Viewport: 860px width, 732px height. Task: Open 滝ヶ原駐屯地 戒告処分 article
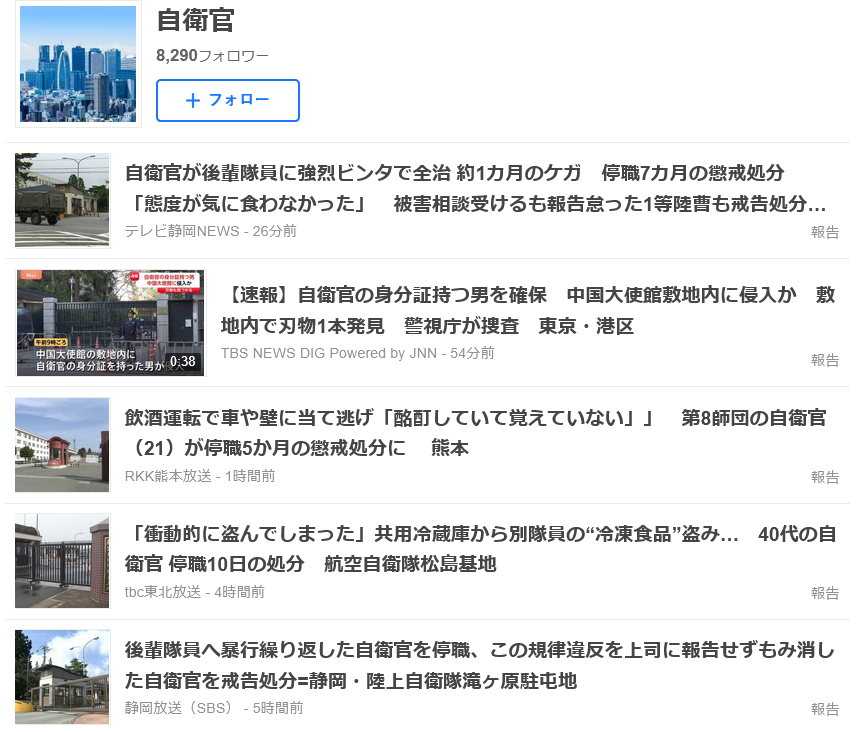tap(479, 666)
